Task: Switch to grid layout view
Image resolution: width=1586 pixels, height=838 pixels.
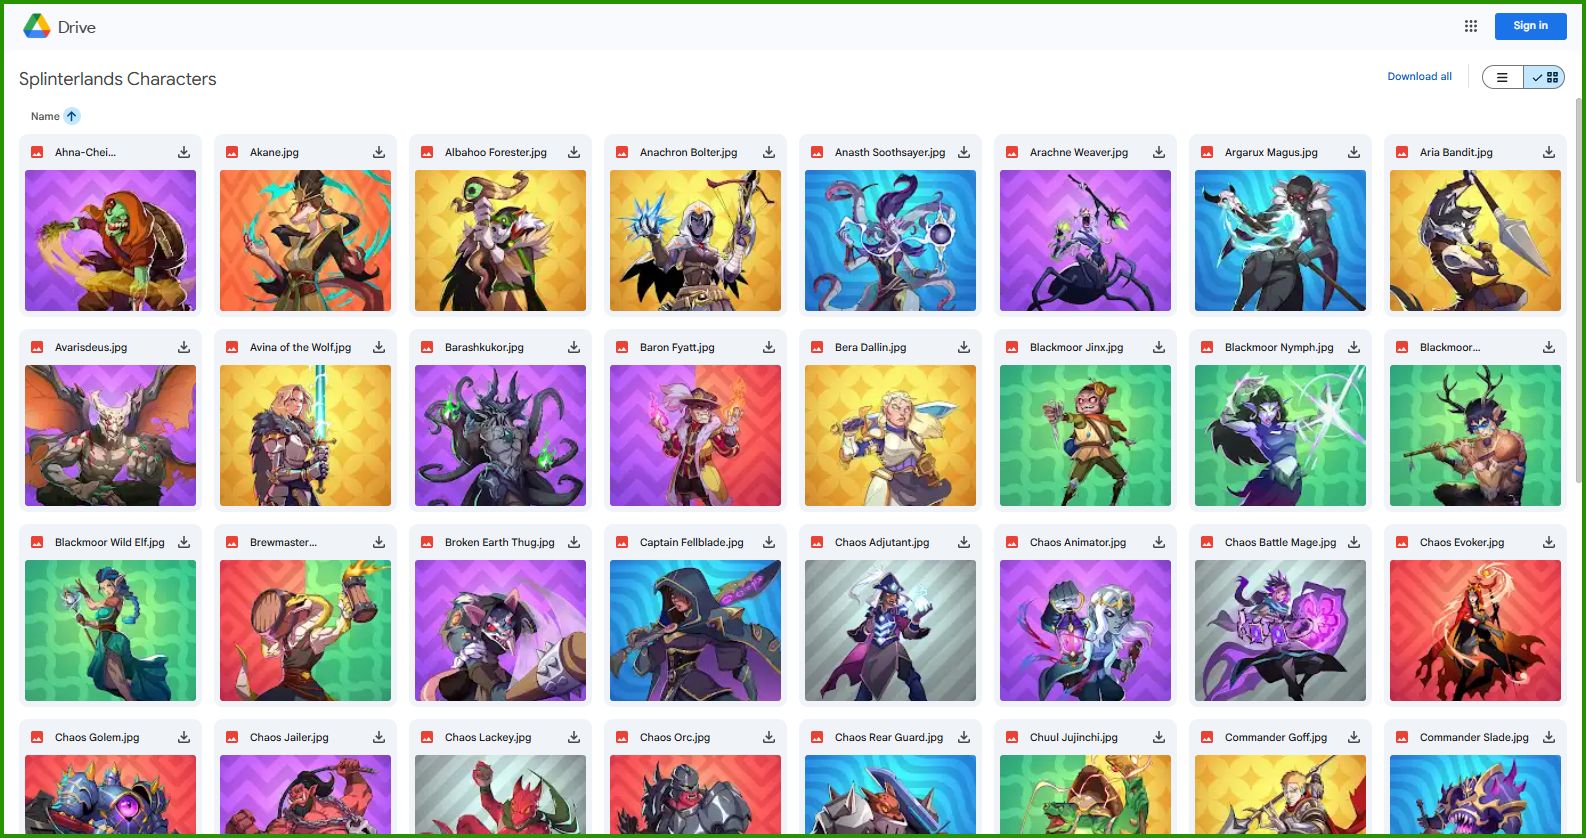Action: click(1544, 77)
